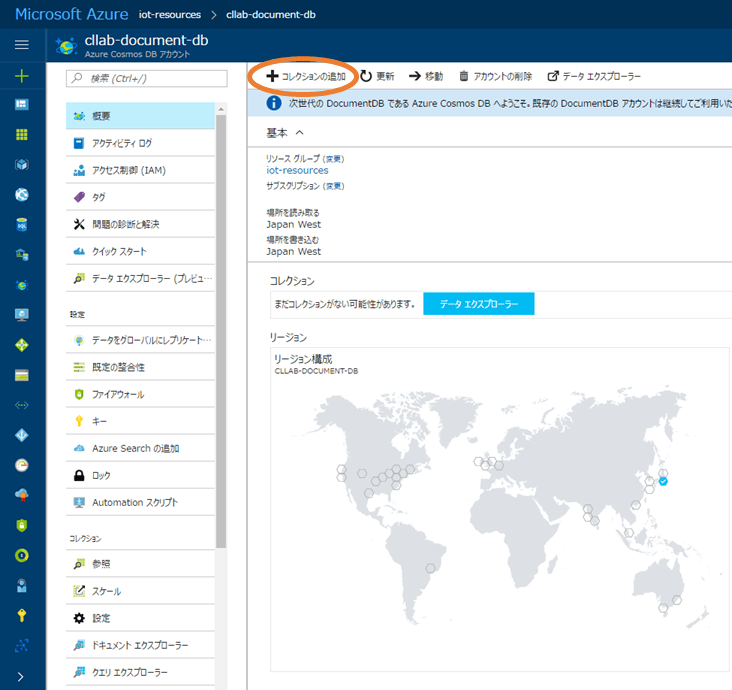
Task: Select クイック スタート menu item
Action: (x=140, y=251)
